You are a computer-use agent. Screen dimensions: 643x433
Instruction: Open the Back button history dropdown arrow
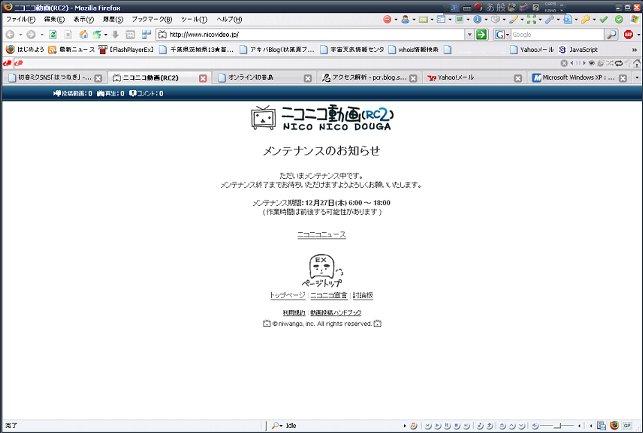point(21,35)
